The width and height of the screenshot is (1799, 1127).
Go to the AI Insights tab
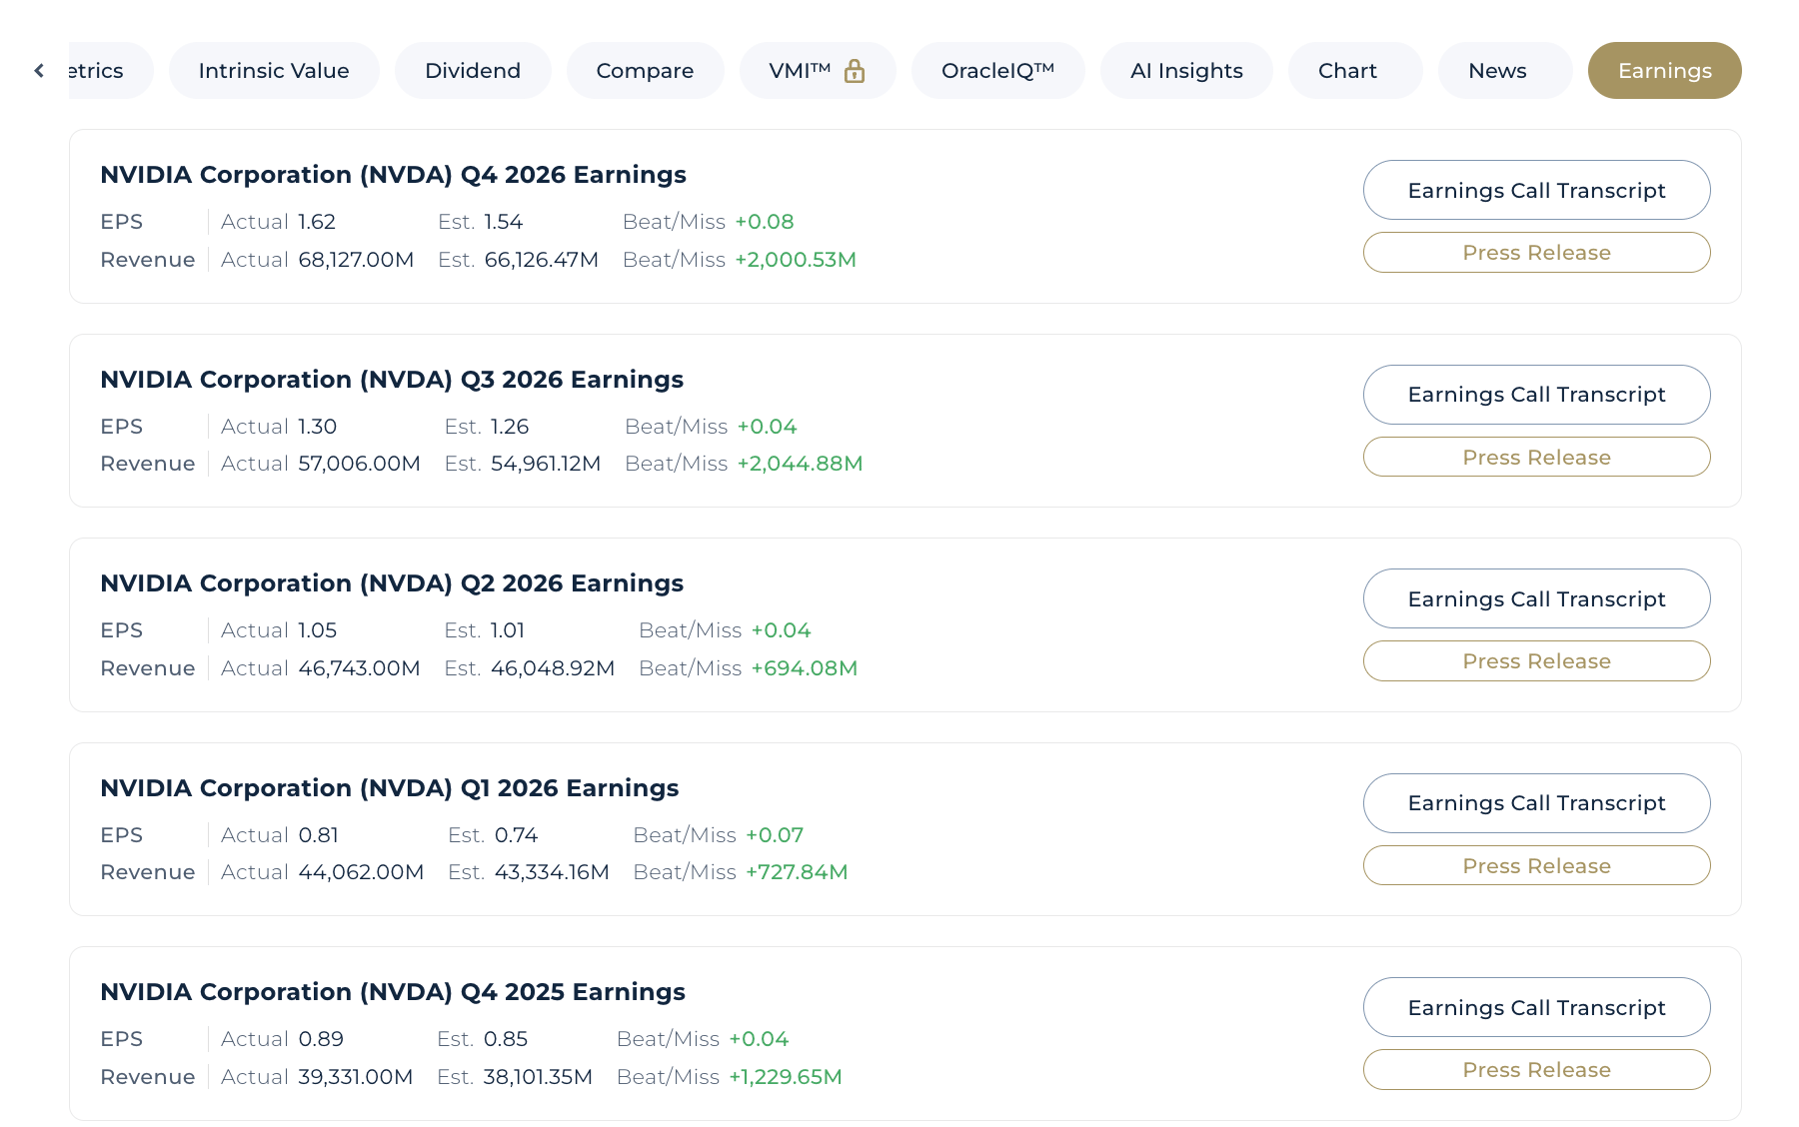pos(1185,71)
